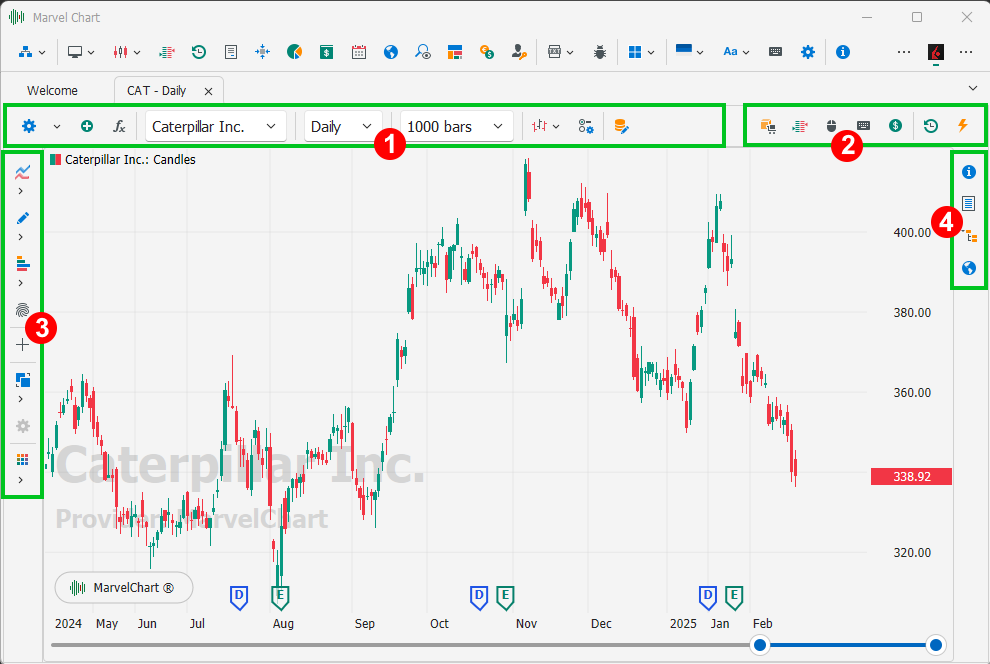Toggle the green dollar circle icon
Screen dimensions: 990x664
click(x=895, y=126)
